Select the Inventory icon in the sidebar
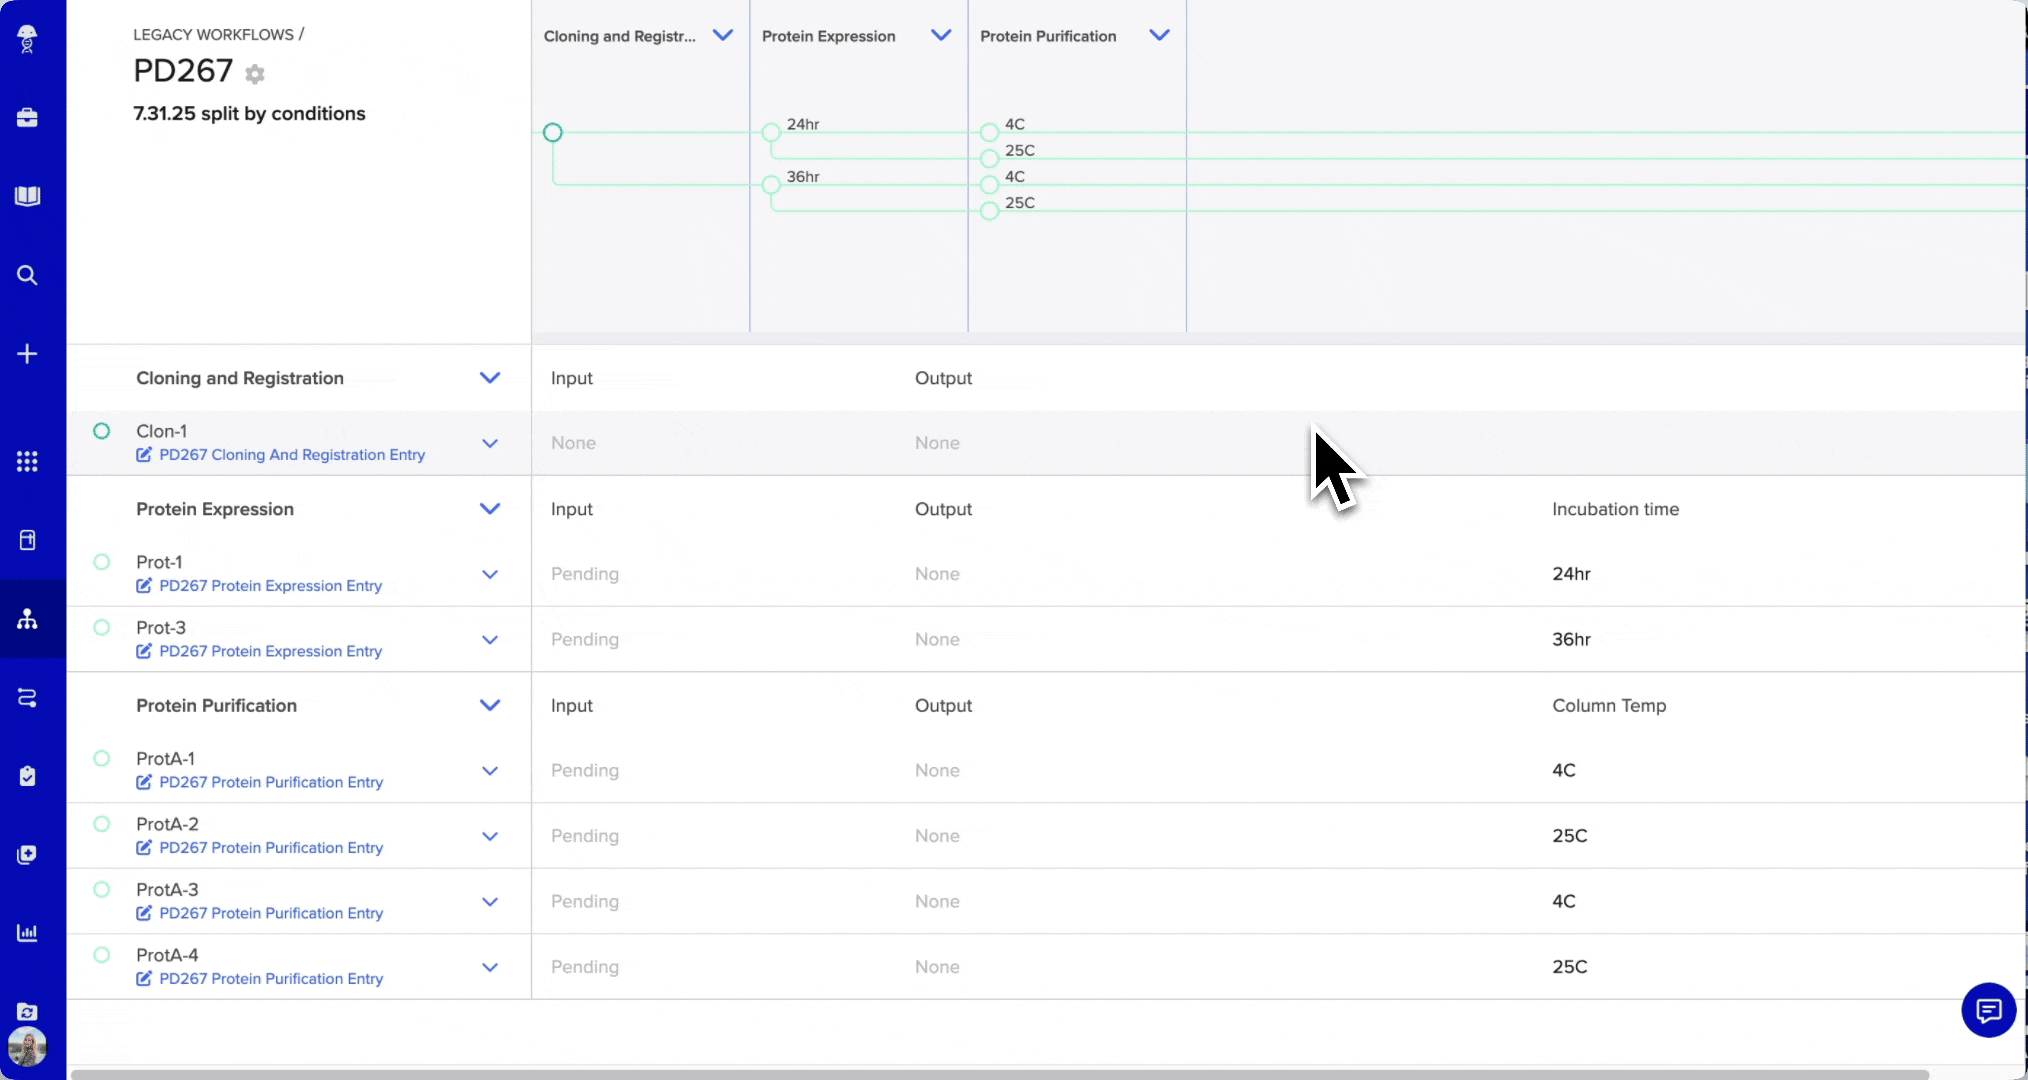 [27, 540]
